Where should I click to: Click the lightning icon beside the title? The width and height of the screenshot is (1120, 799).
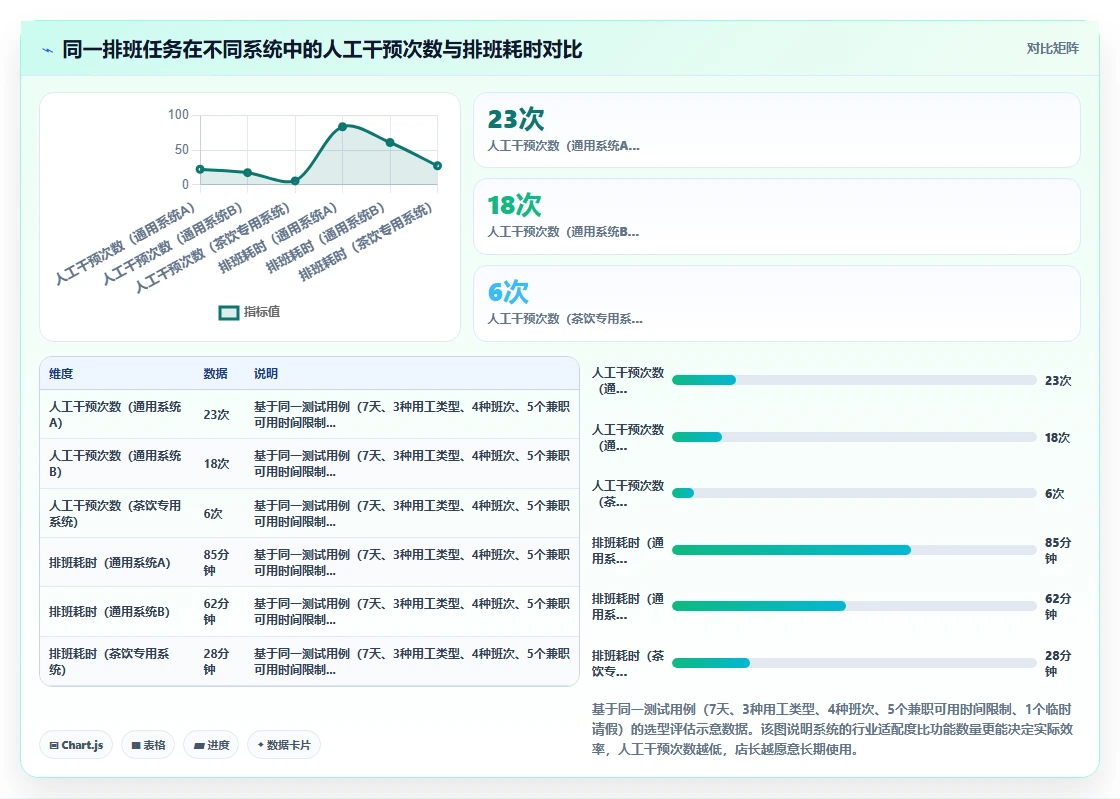(x=48, y=50)
